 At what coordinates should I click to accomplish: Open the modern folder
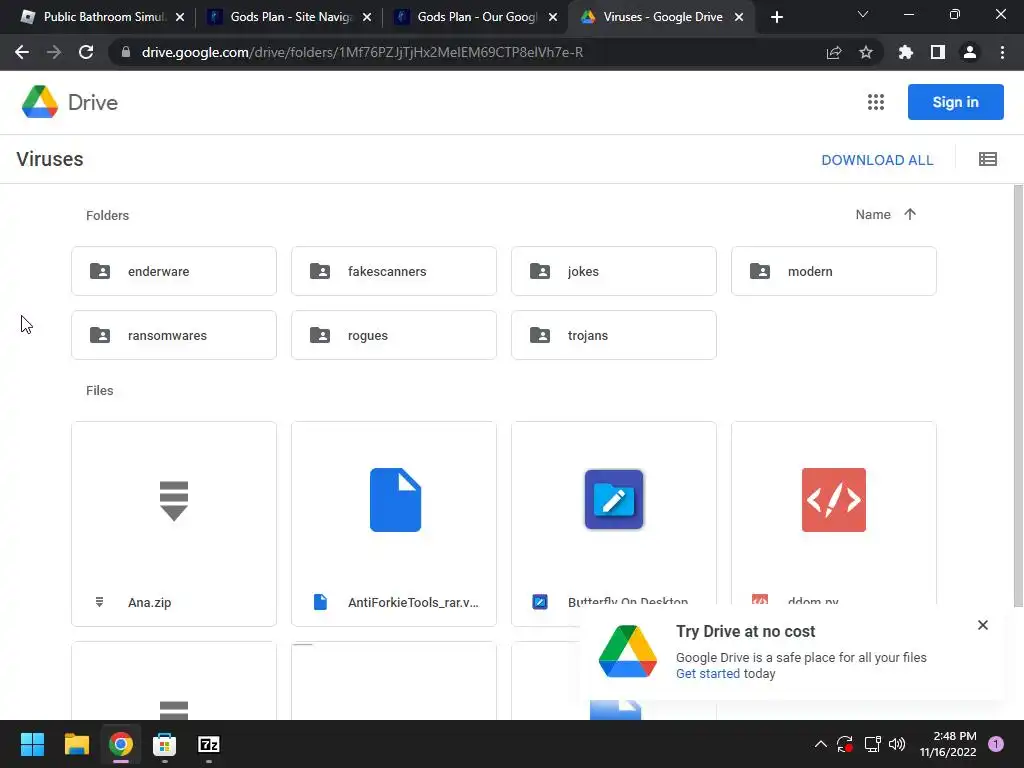tap(834, 271)
